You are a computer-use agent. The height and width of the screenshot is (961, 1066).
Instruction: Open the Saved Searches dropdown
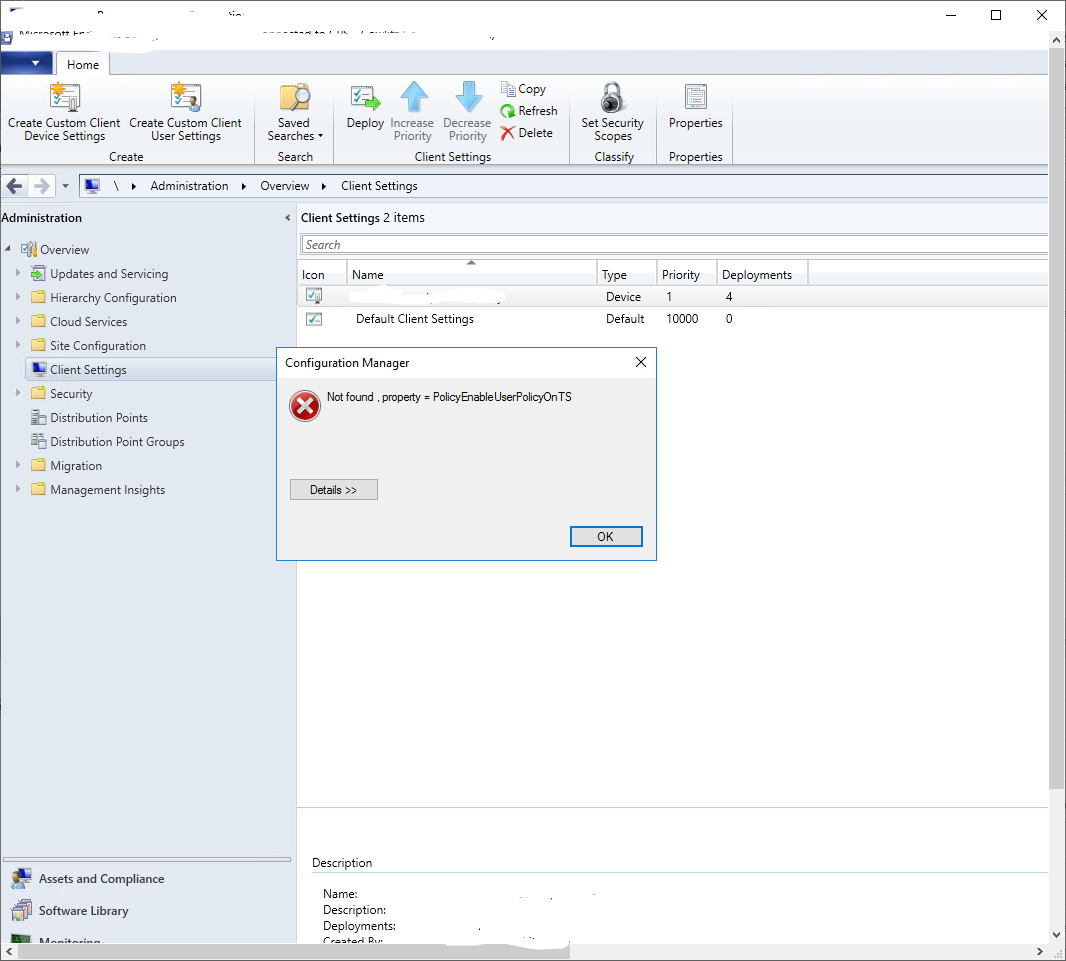[x=294, y=113]
